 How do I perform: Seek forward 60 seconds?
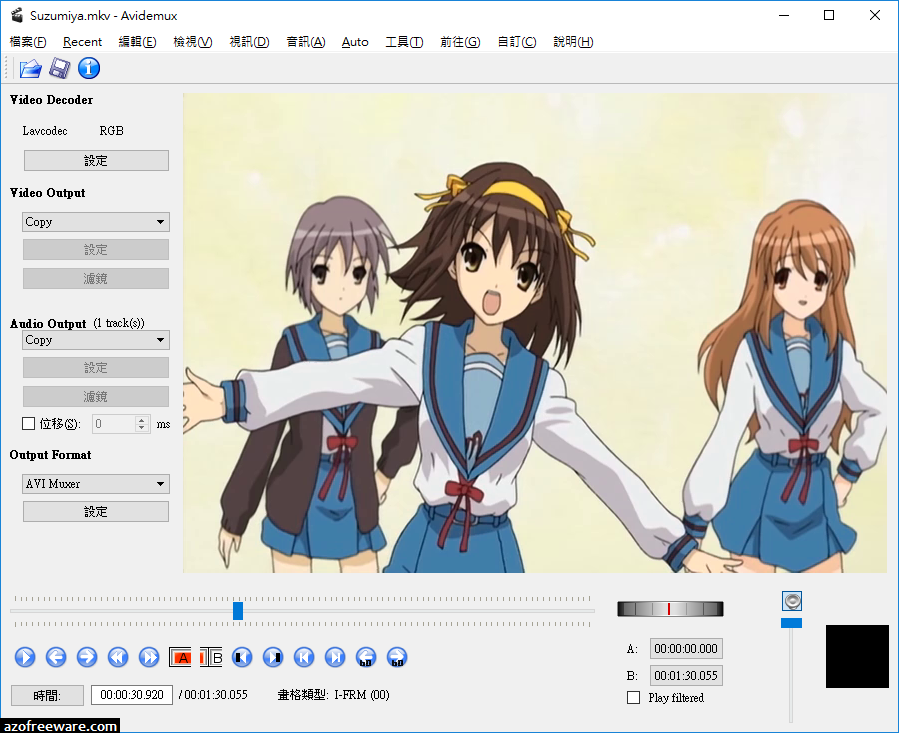tap(397, 657)
